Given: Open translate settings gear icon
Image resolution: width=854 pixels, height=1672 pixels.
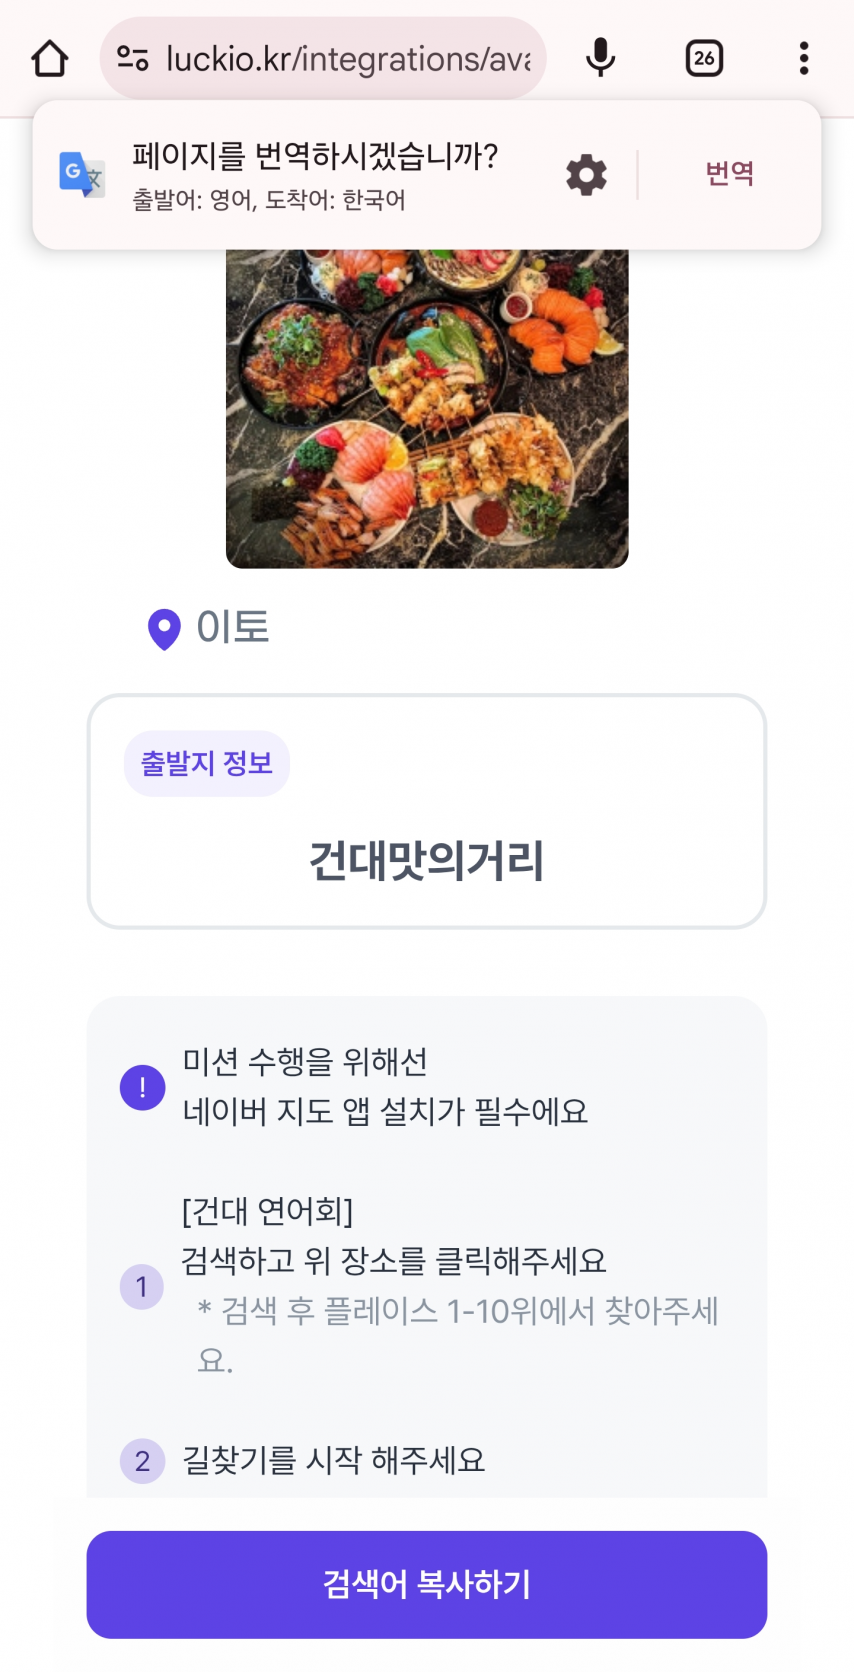Looking at the screenshot, I should (587, 175).
